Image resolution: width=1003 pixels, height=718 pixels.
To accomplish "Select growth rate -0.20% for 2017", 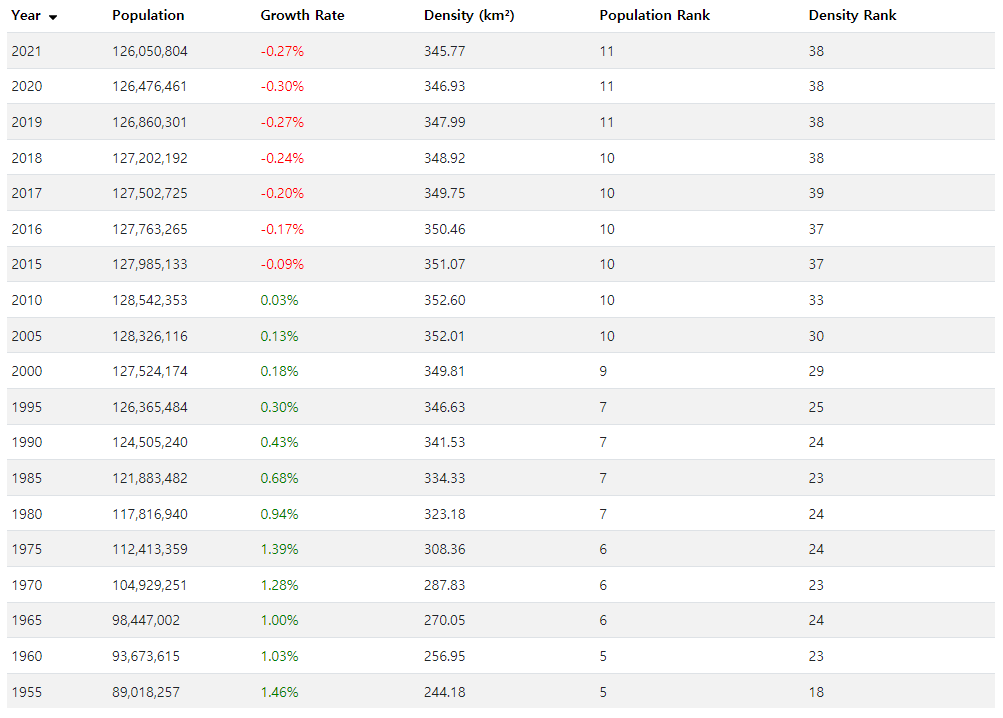I will (x=282, y=193).
